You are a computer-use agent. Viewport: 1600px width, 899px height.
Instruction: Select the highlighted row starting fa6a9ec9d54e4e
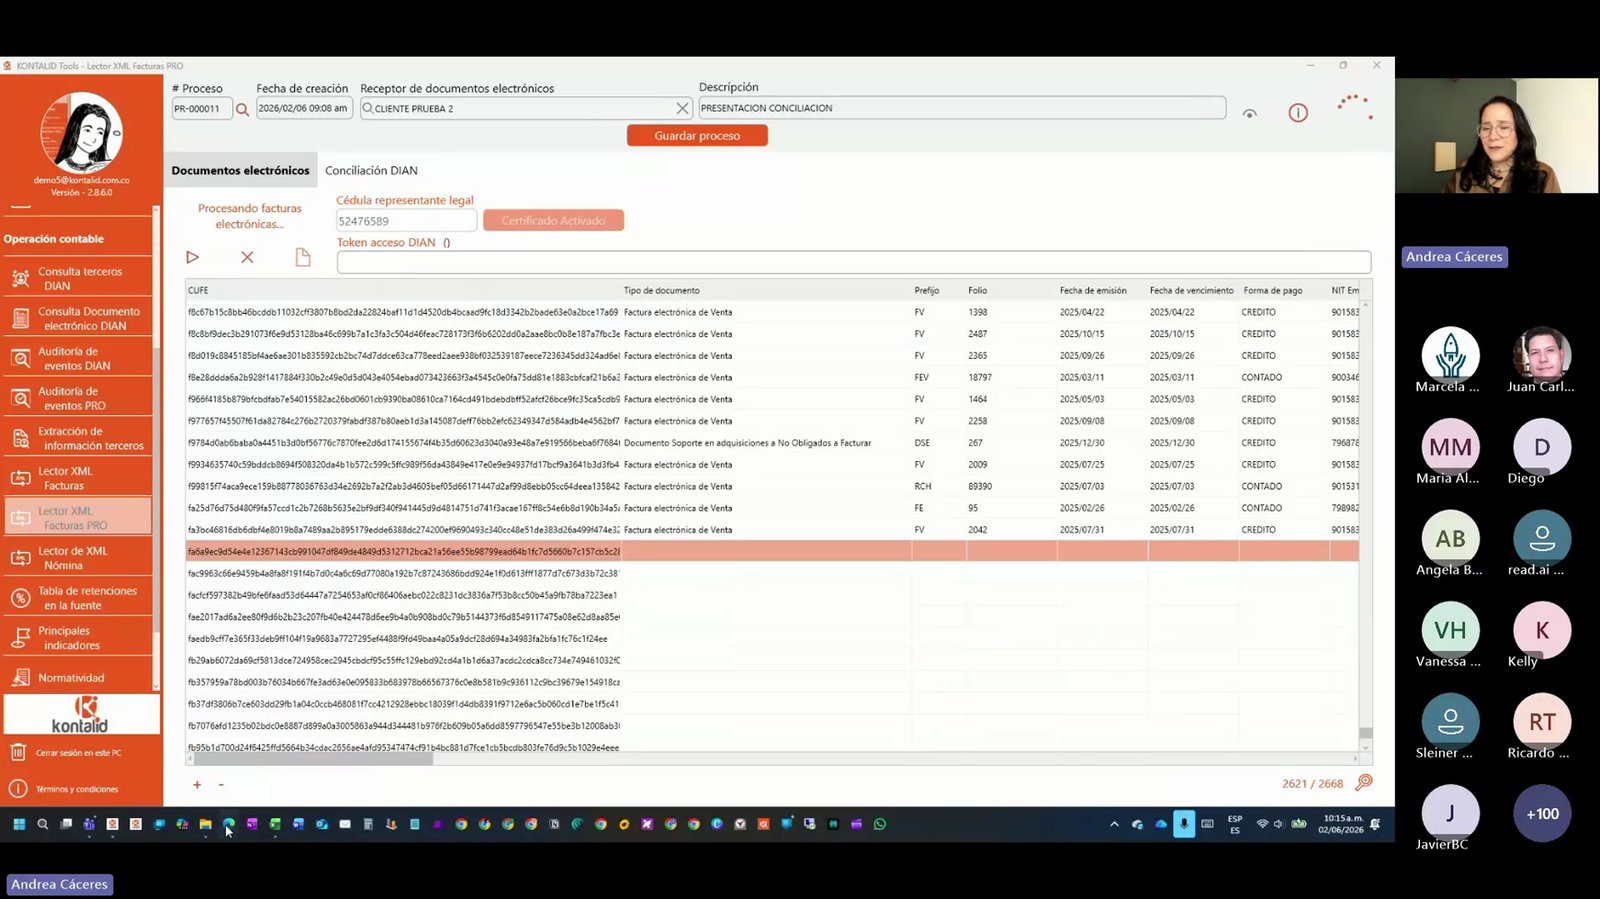(x=772, y=551)
